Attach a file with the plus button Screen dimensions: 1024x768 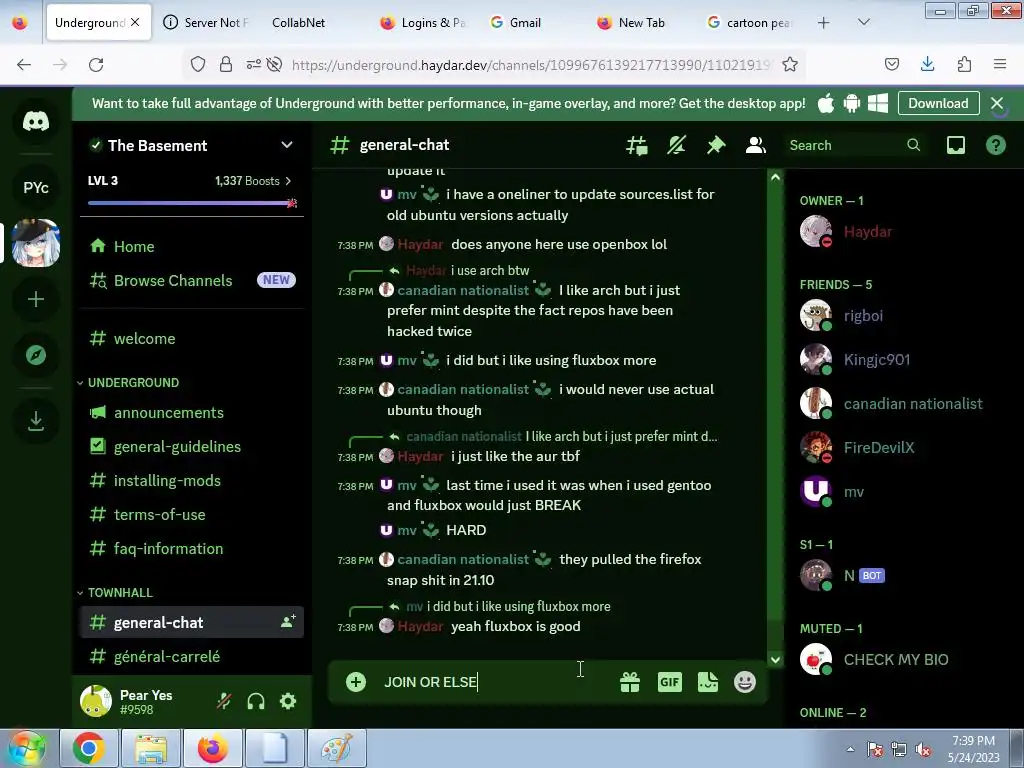[x=356, y=682]
